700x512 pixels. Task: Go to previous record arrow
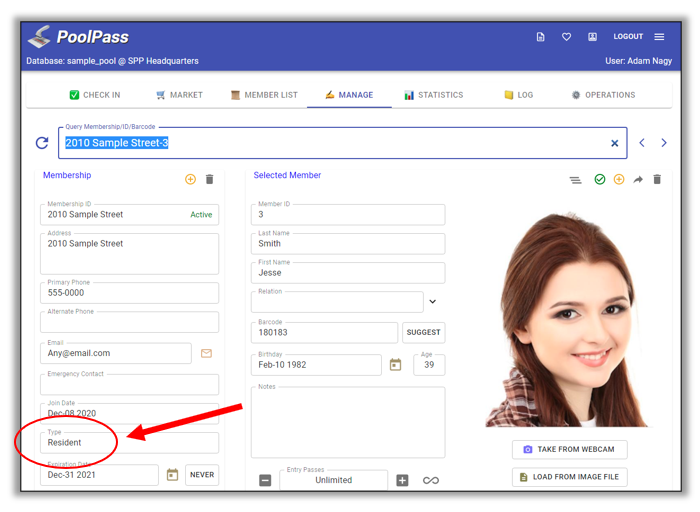point(642,143)
